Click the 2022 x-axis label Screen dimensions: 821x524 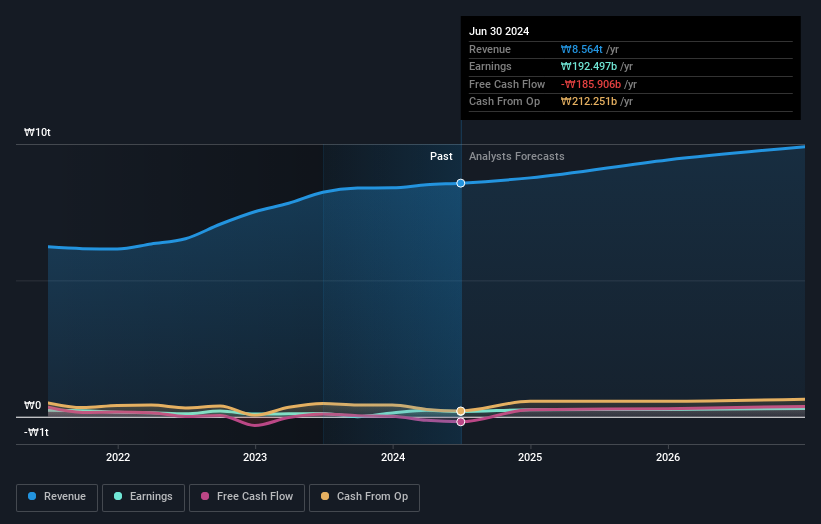pyautogui.click(x=118, y=457)
